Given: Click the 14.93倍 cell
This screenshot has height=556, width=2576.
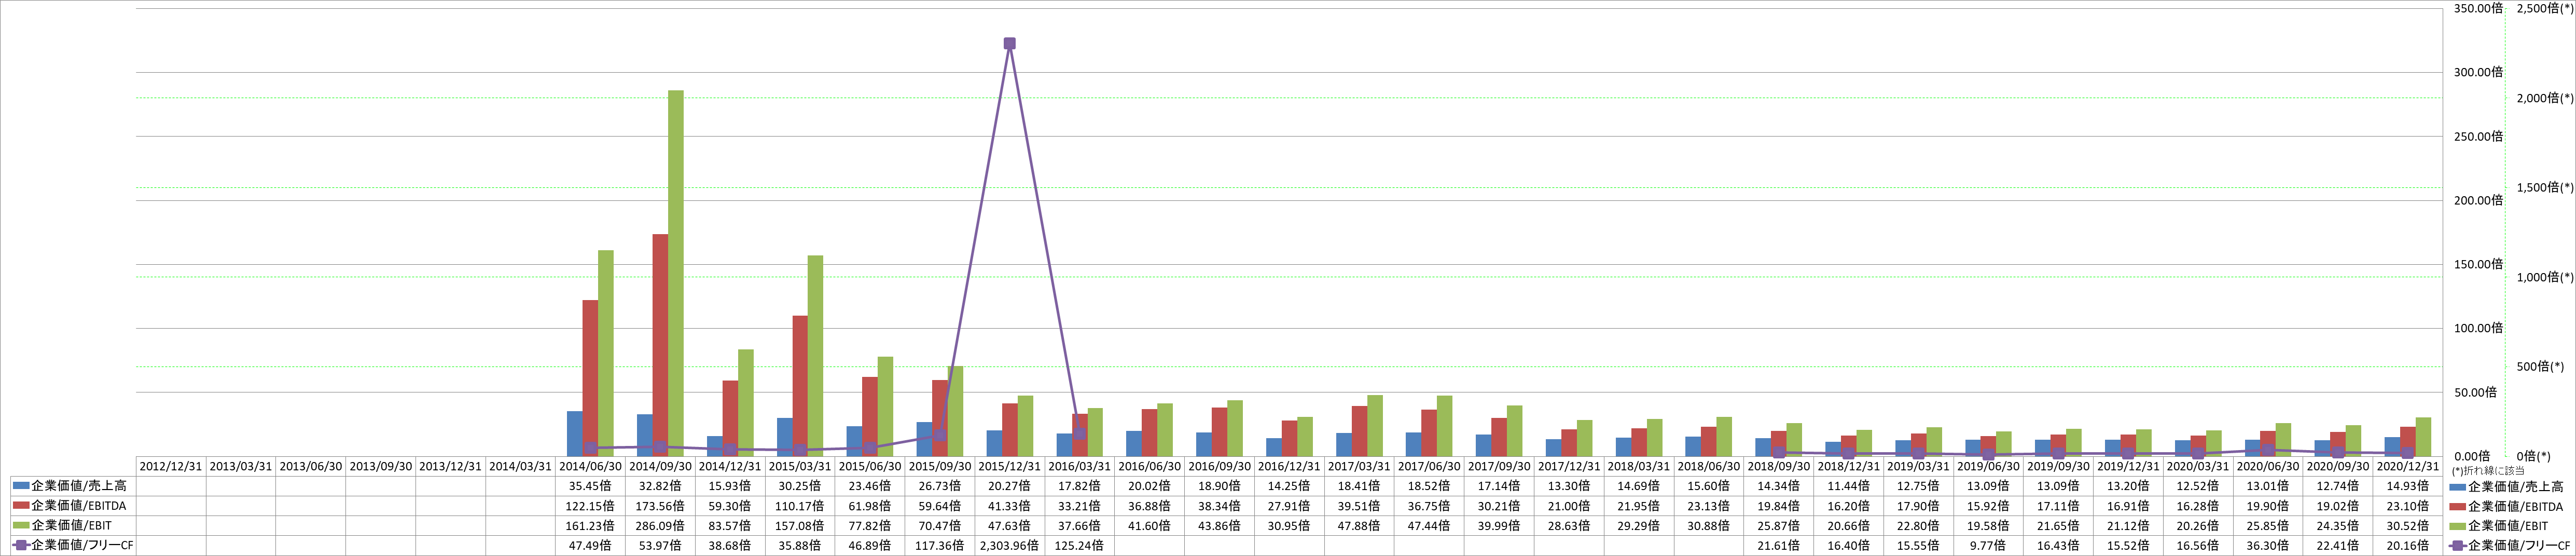Looking at the screenshot, I should pyautogui.click(x=2406, y=486).
